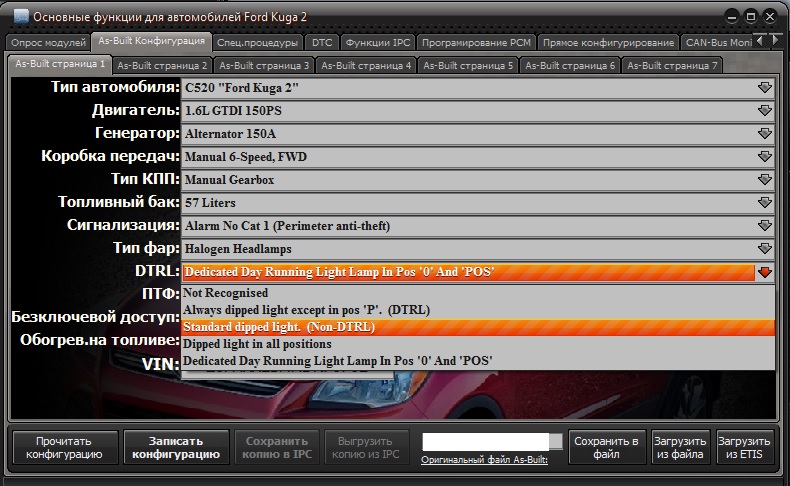Click the Тип фар dropdown arrow icon
This screenshot has height=486, width=790.
click(x=765, y=248)
